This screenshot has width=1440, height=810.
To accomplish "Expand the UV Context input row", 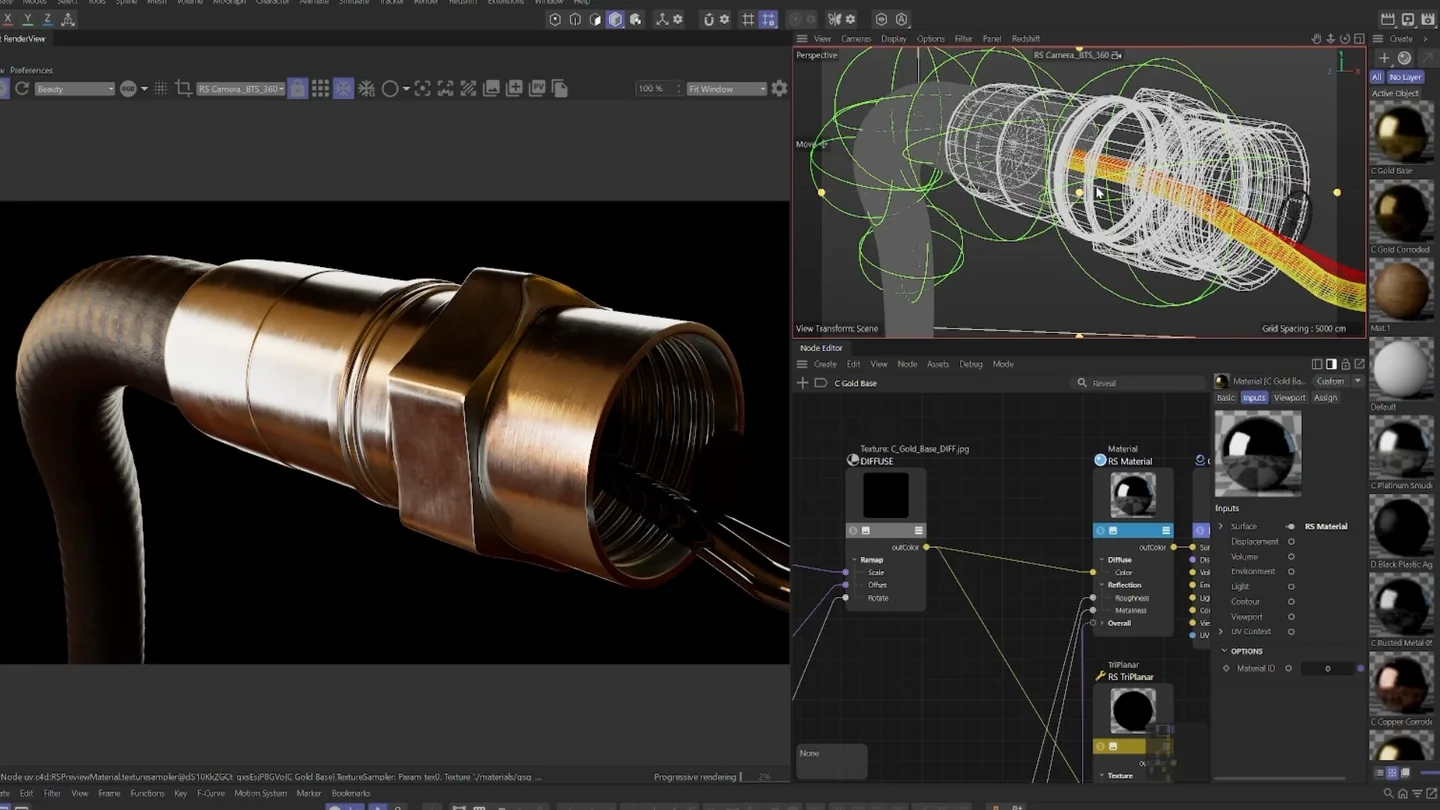I will click(1220, 632).
